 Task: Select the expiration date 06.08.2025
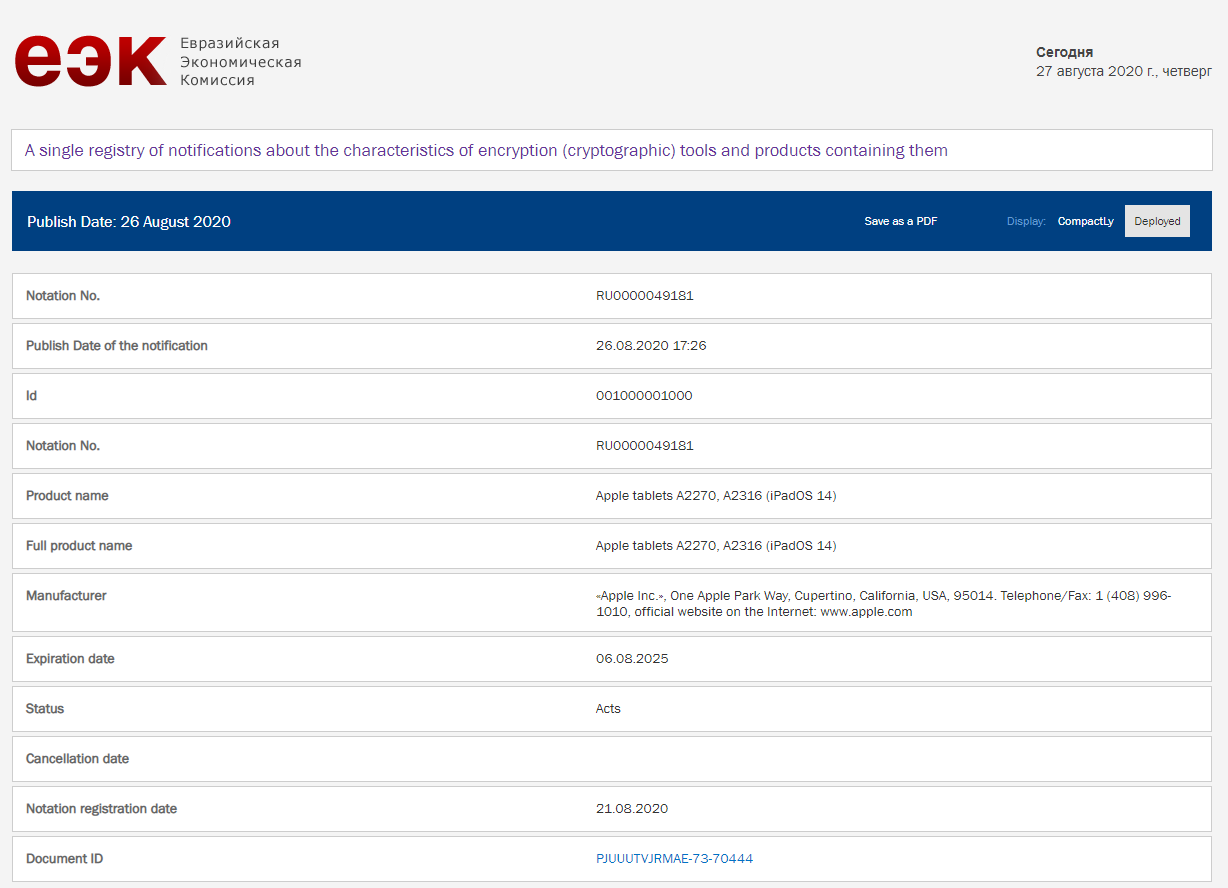(x=632, y=659)
